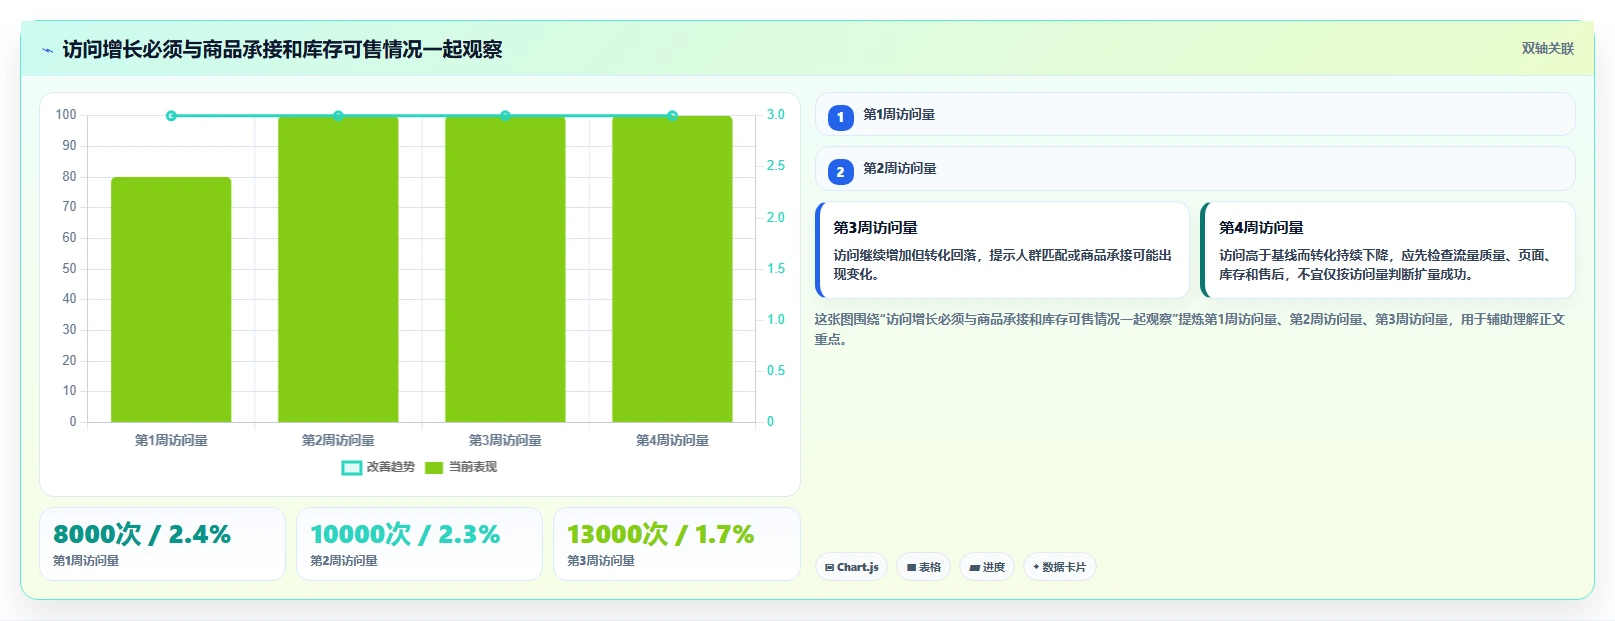1615x621 pixels.
Task: Click the 8000次 / 2.4% stat card
Action: (x=162, y=544)
